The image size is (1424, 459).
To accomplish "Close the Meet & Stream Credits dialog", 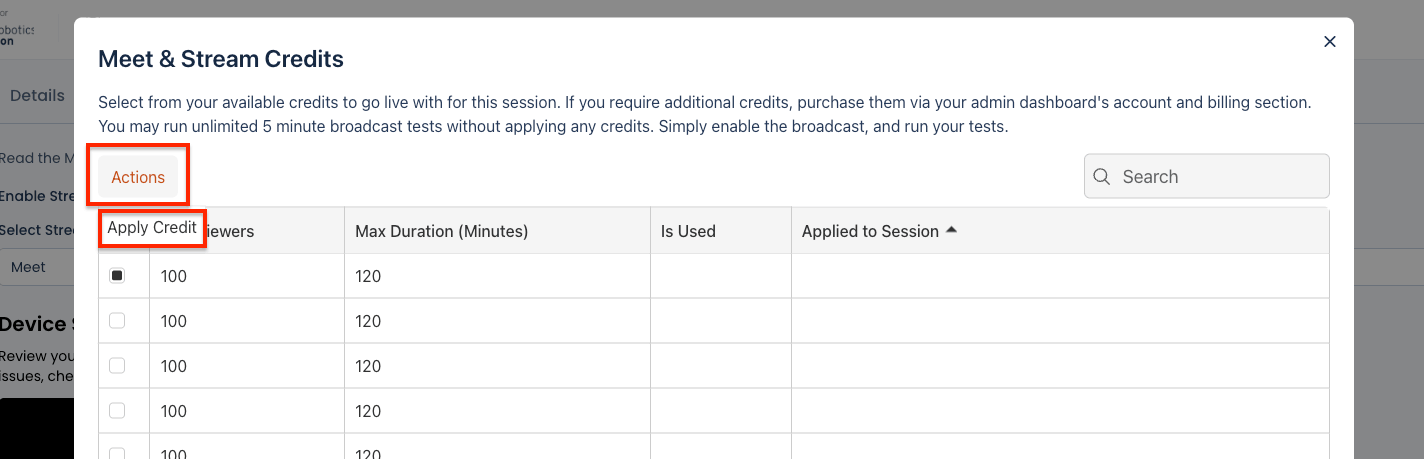I will pos(1329,42).
